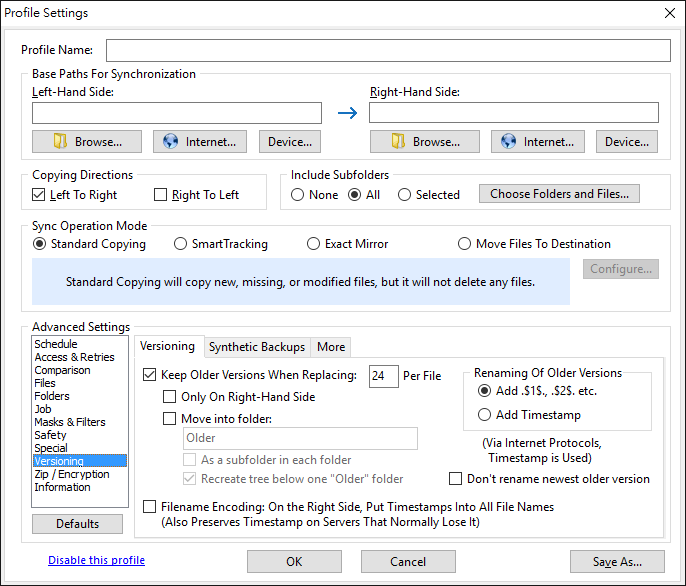
Task: Click the left-hand side Internet globe button
Action: 199,142
